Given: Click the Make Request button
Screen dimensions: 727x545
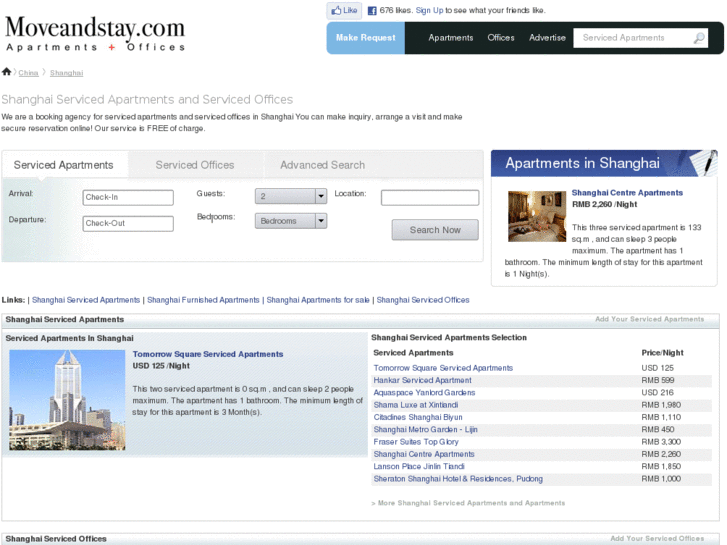Looking at the screenshot, I should coord(366,38).
